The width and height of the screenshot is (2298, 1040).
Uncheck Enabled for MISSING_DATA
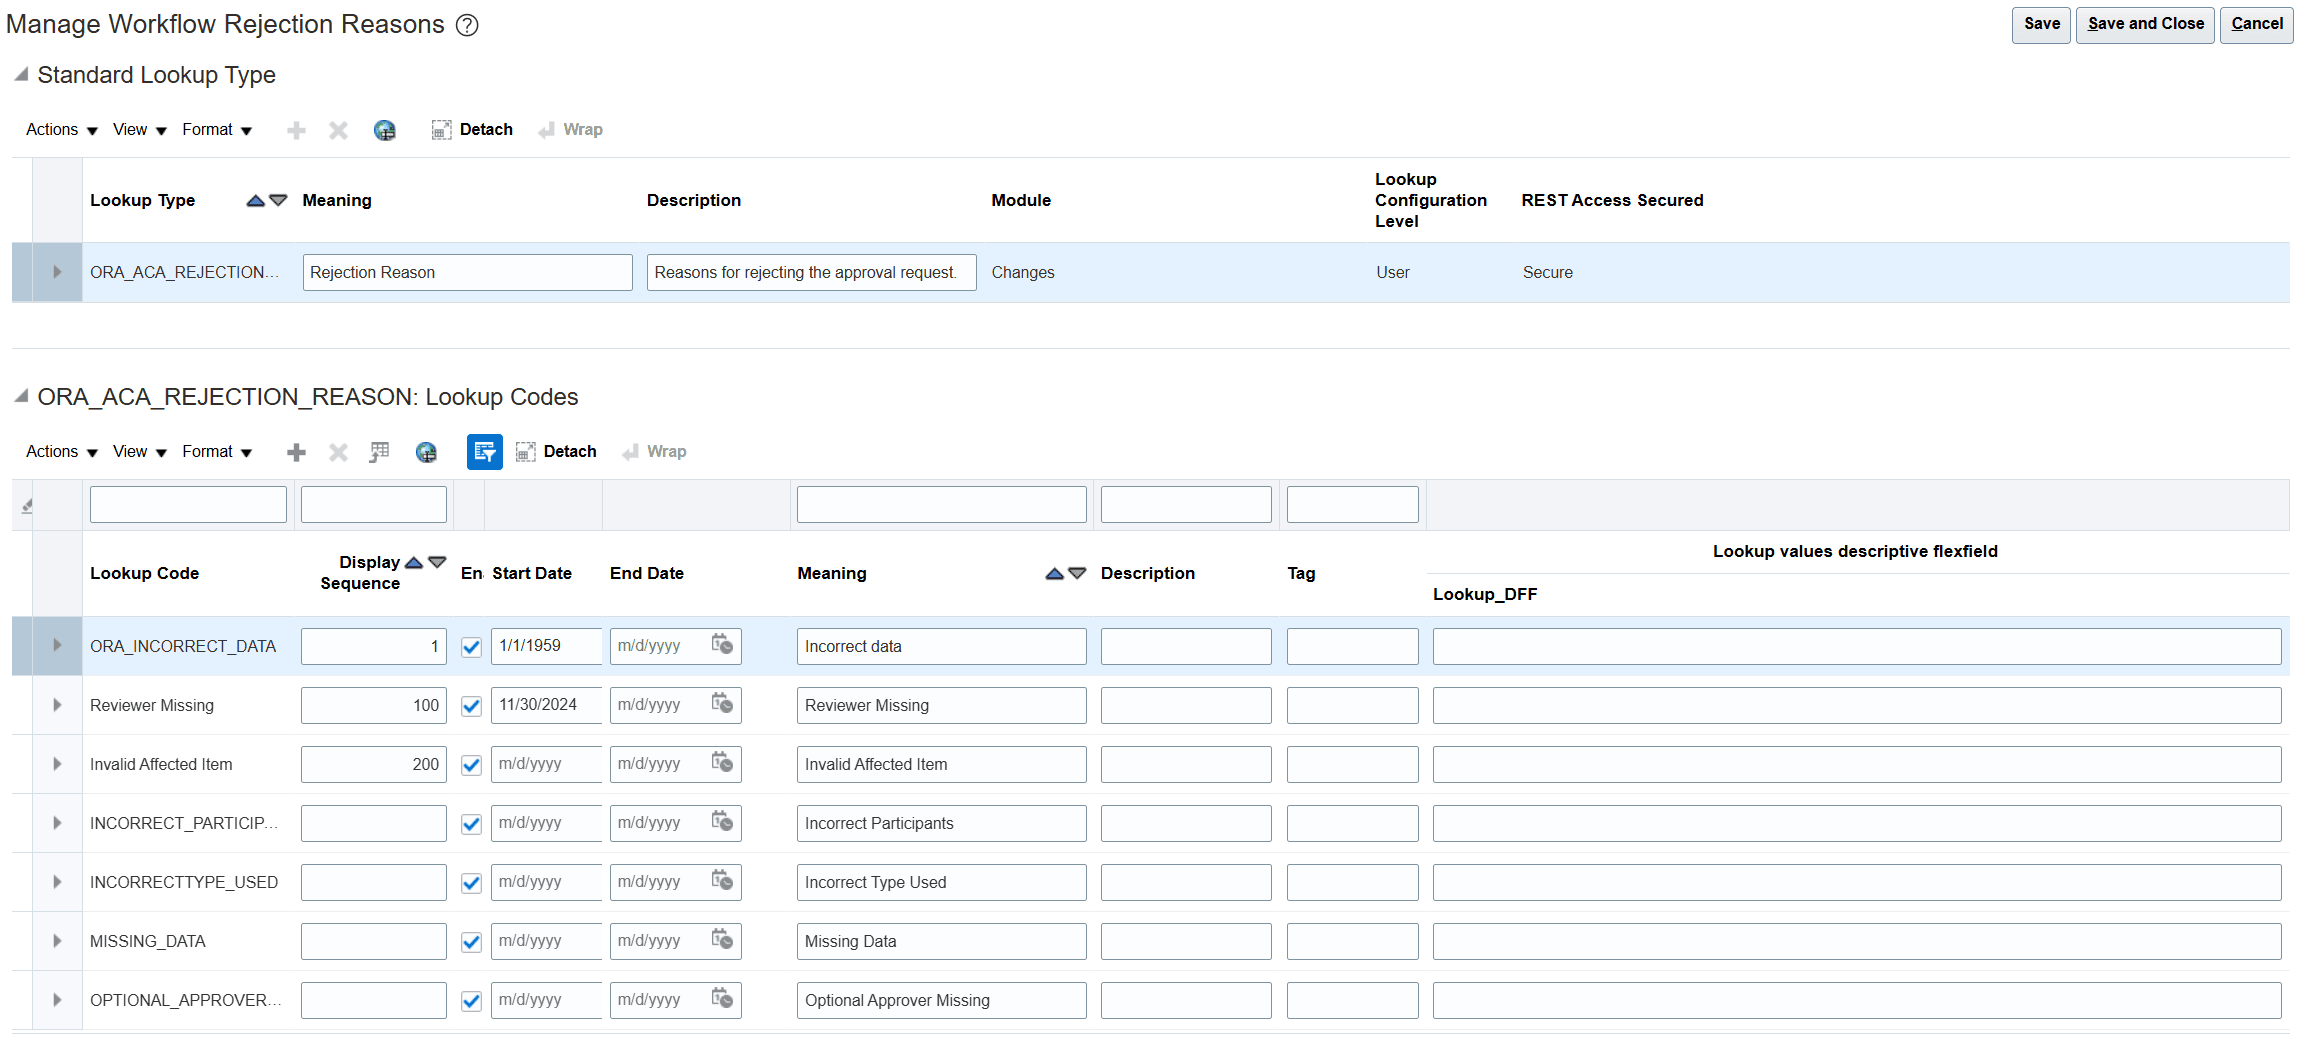[471, 942]
